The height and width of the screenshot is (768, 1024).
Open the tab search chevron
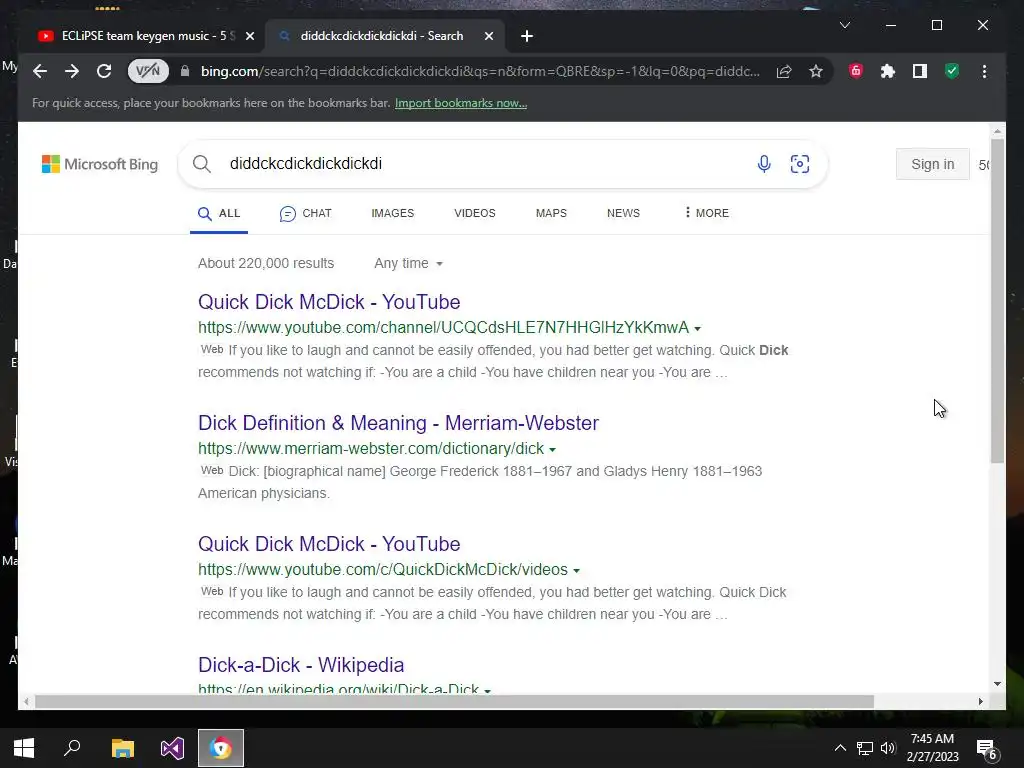(x=844, y=25)
